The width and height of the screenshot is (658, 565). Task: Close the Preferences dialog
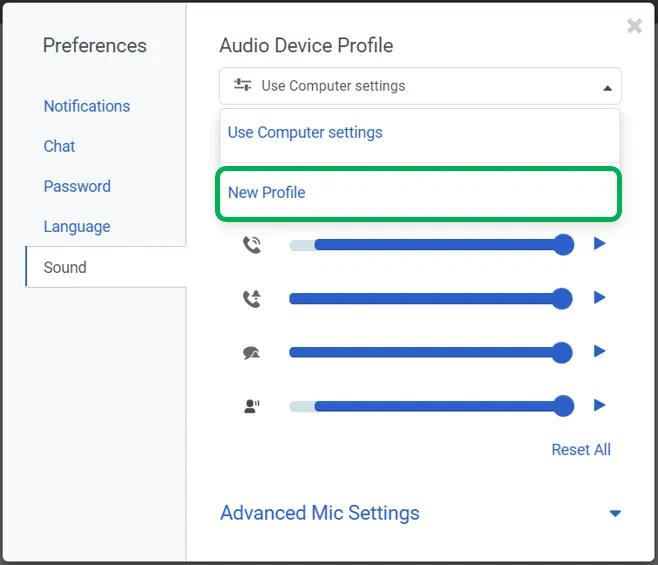click(x=634, y=26)
